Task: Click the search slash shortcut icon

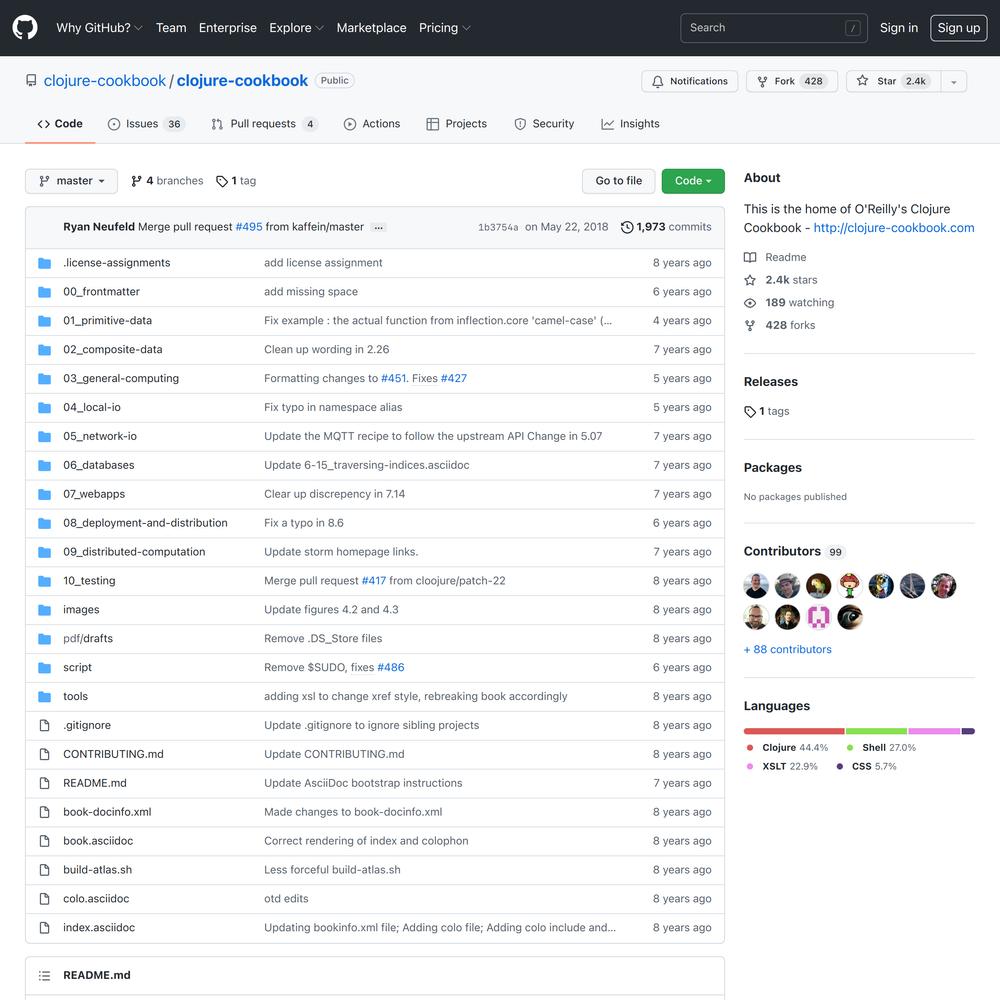Action: point(853,28)
